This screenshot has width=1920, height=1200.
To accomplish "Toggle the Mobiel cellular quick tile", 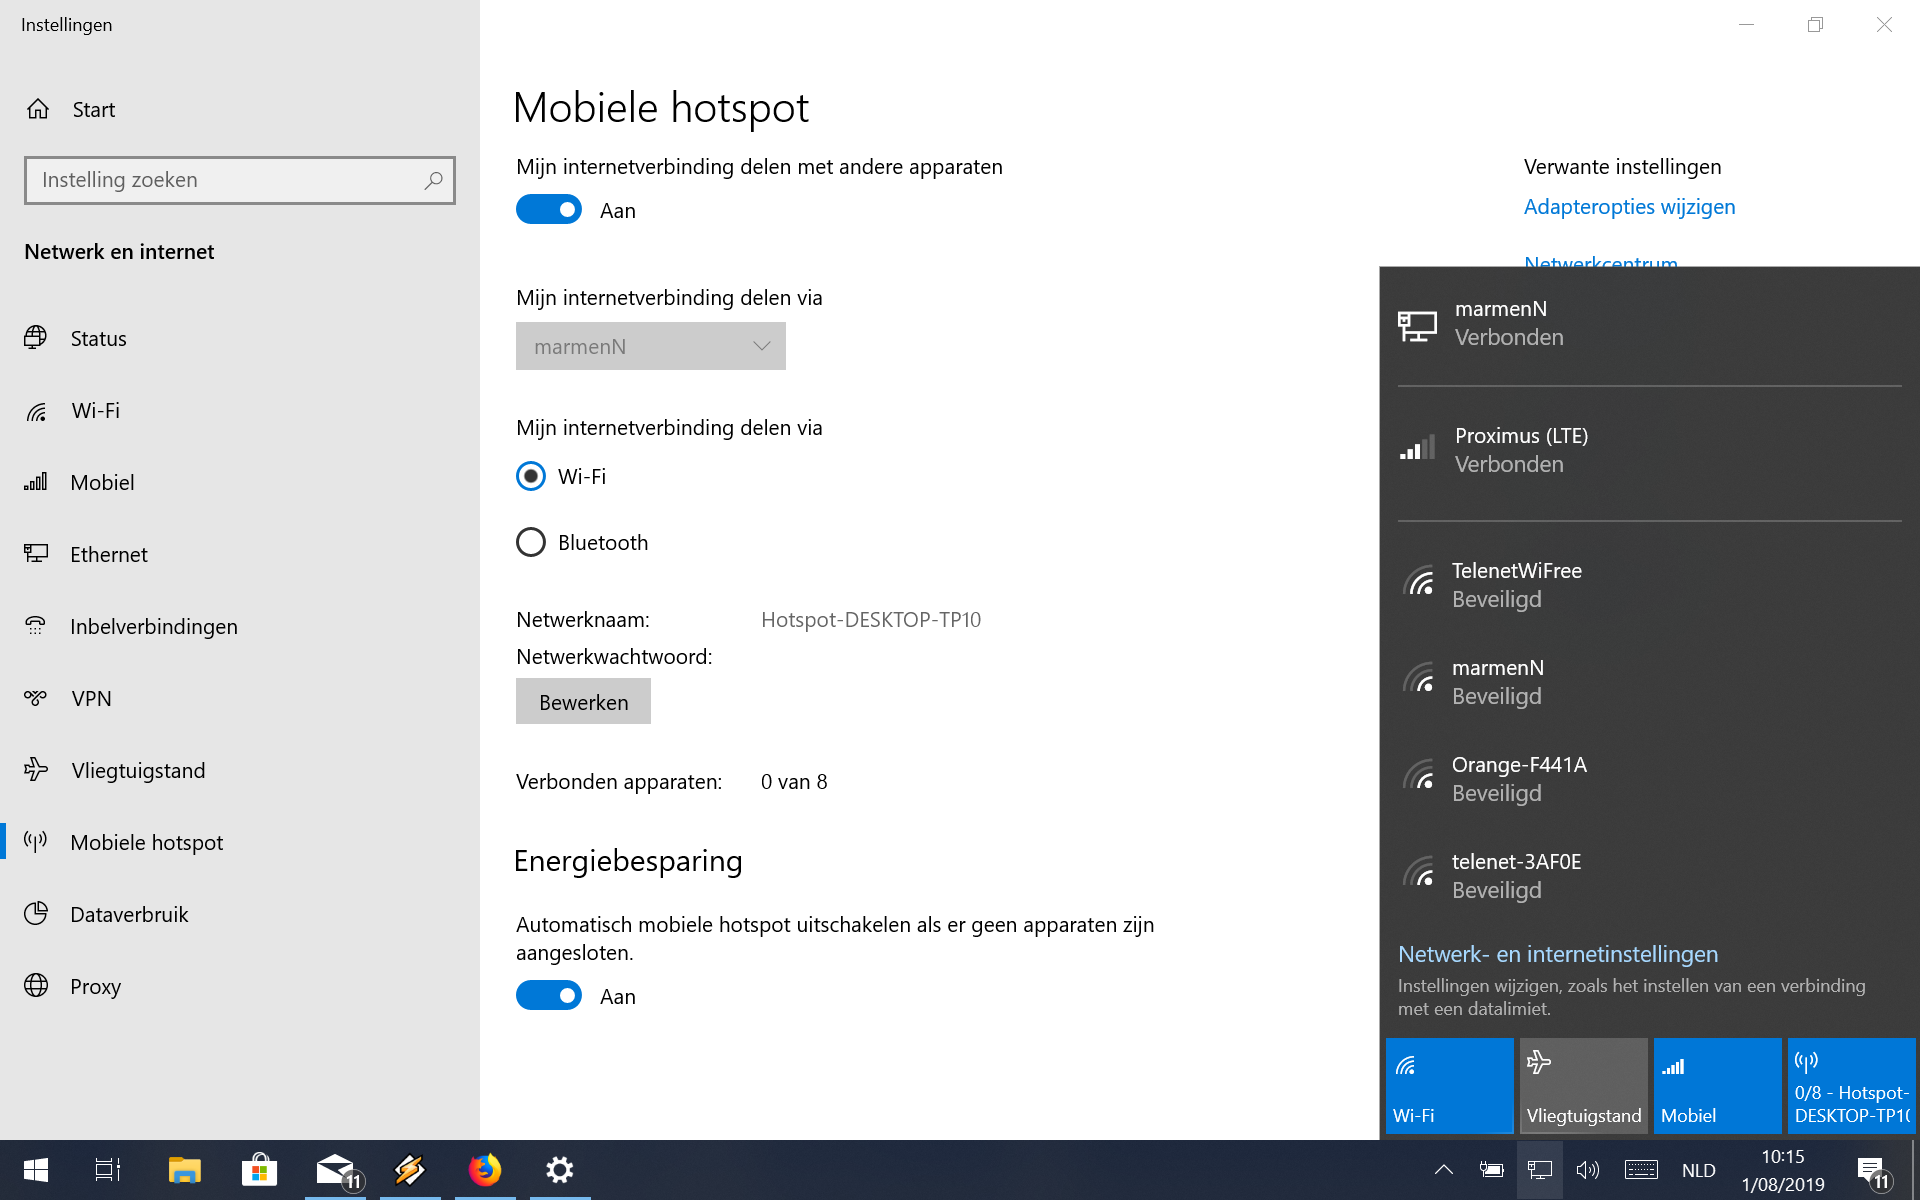I will pyautogui.click(x=1716, y=1086).
